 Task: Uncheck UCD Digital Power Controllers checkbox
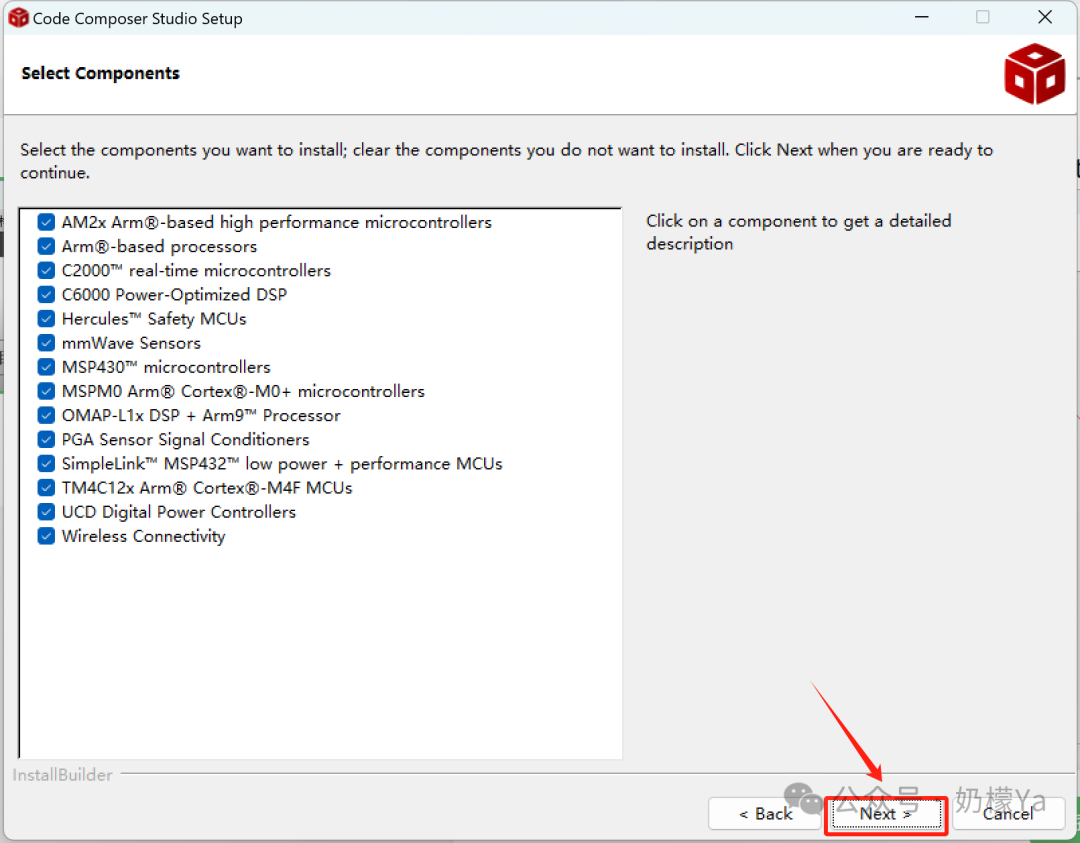tap(46, 512)
